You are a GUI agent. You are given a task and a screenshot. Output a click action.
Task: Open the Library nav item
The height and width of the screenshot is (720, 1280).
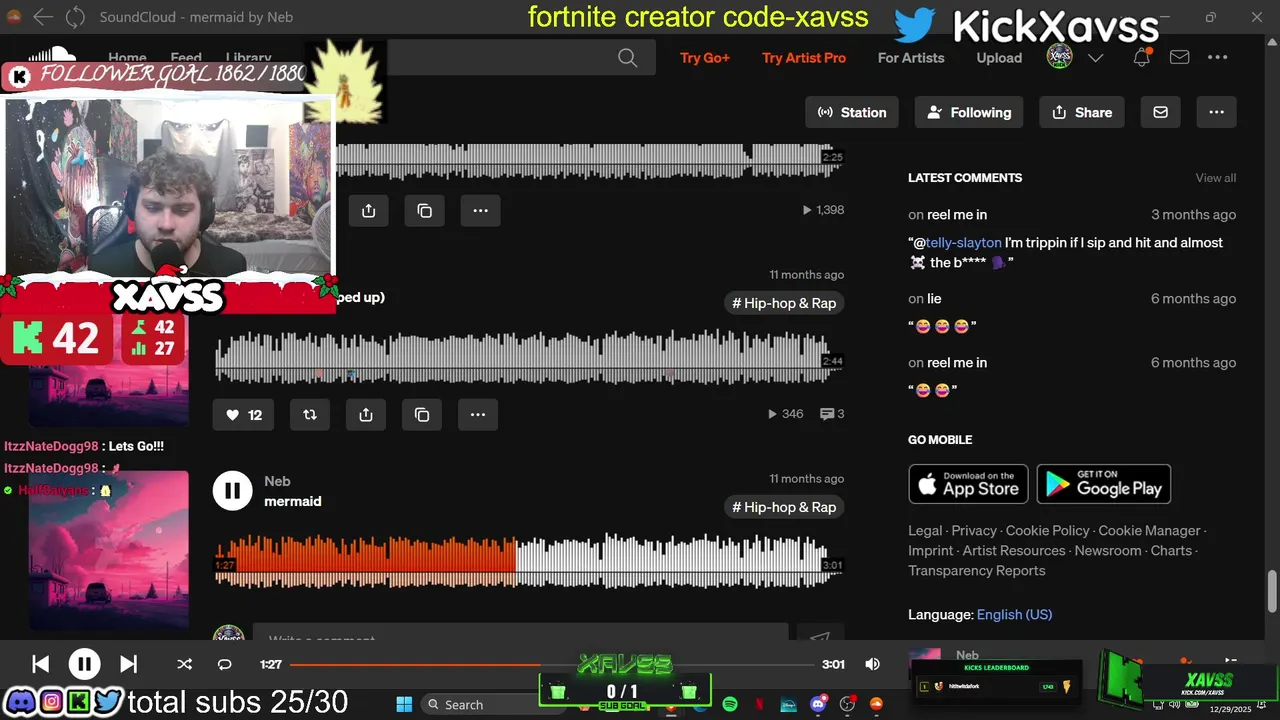click(x=248, y=57)
